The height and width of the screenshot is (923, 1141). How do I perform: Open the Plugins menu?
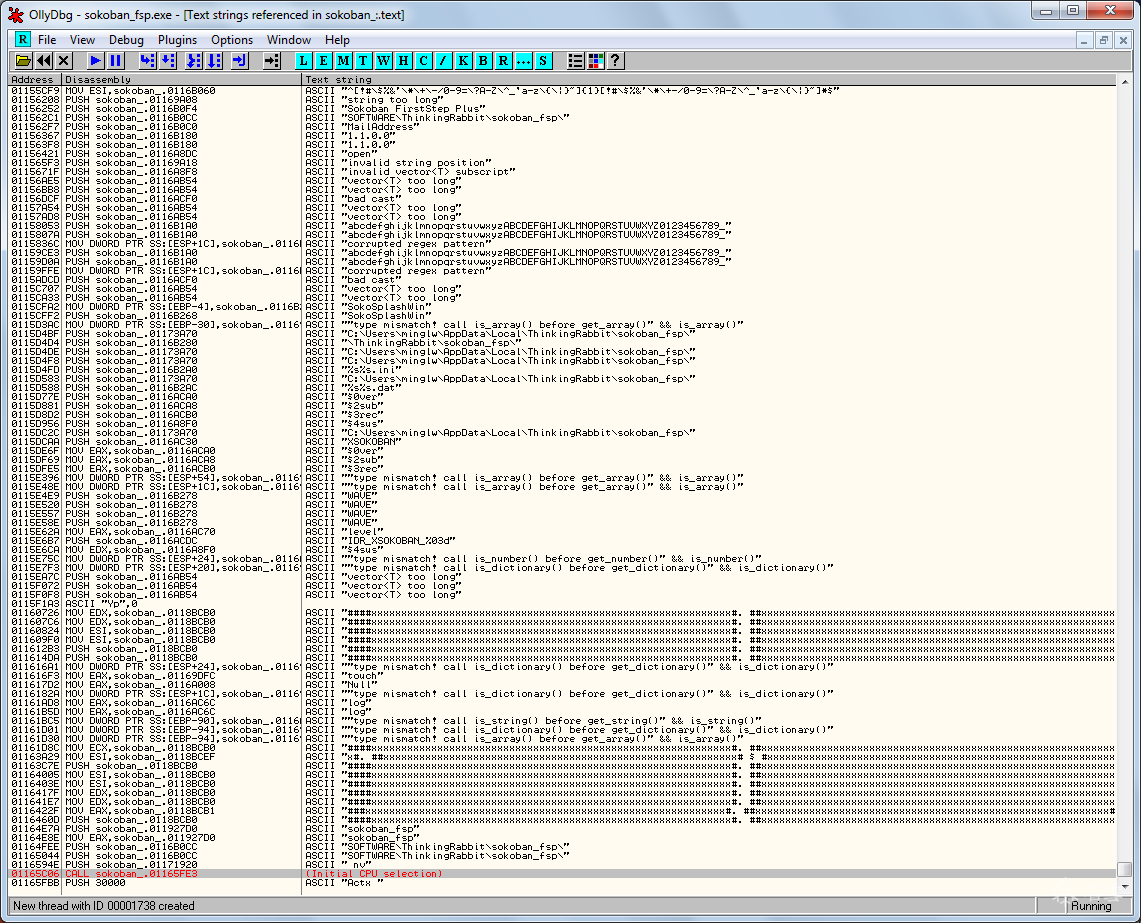pos(178,40)
